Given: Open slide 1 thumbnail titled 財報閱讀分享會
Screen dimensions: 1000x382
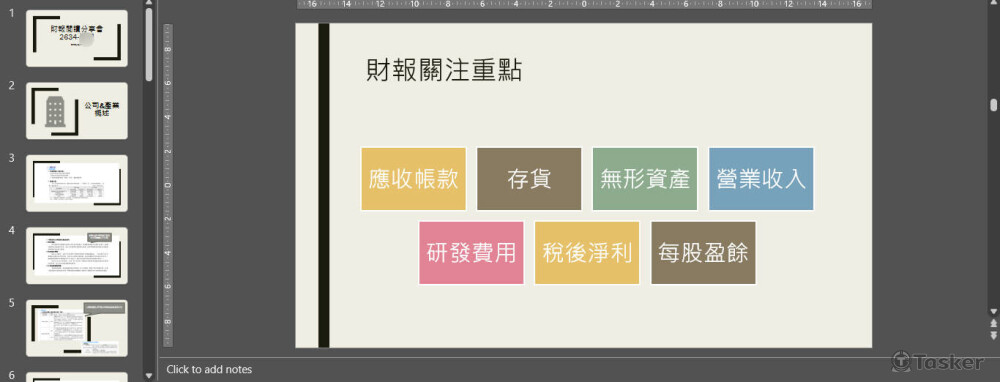Looking at the screenshot, I should pyautogui.click(x=77, y=38).
